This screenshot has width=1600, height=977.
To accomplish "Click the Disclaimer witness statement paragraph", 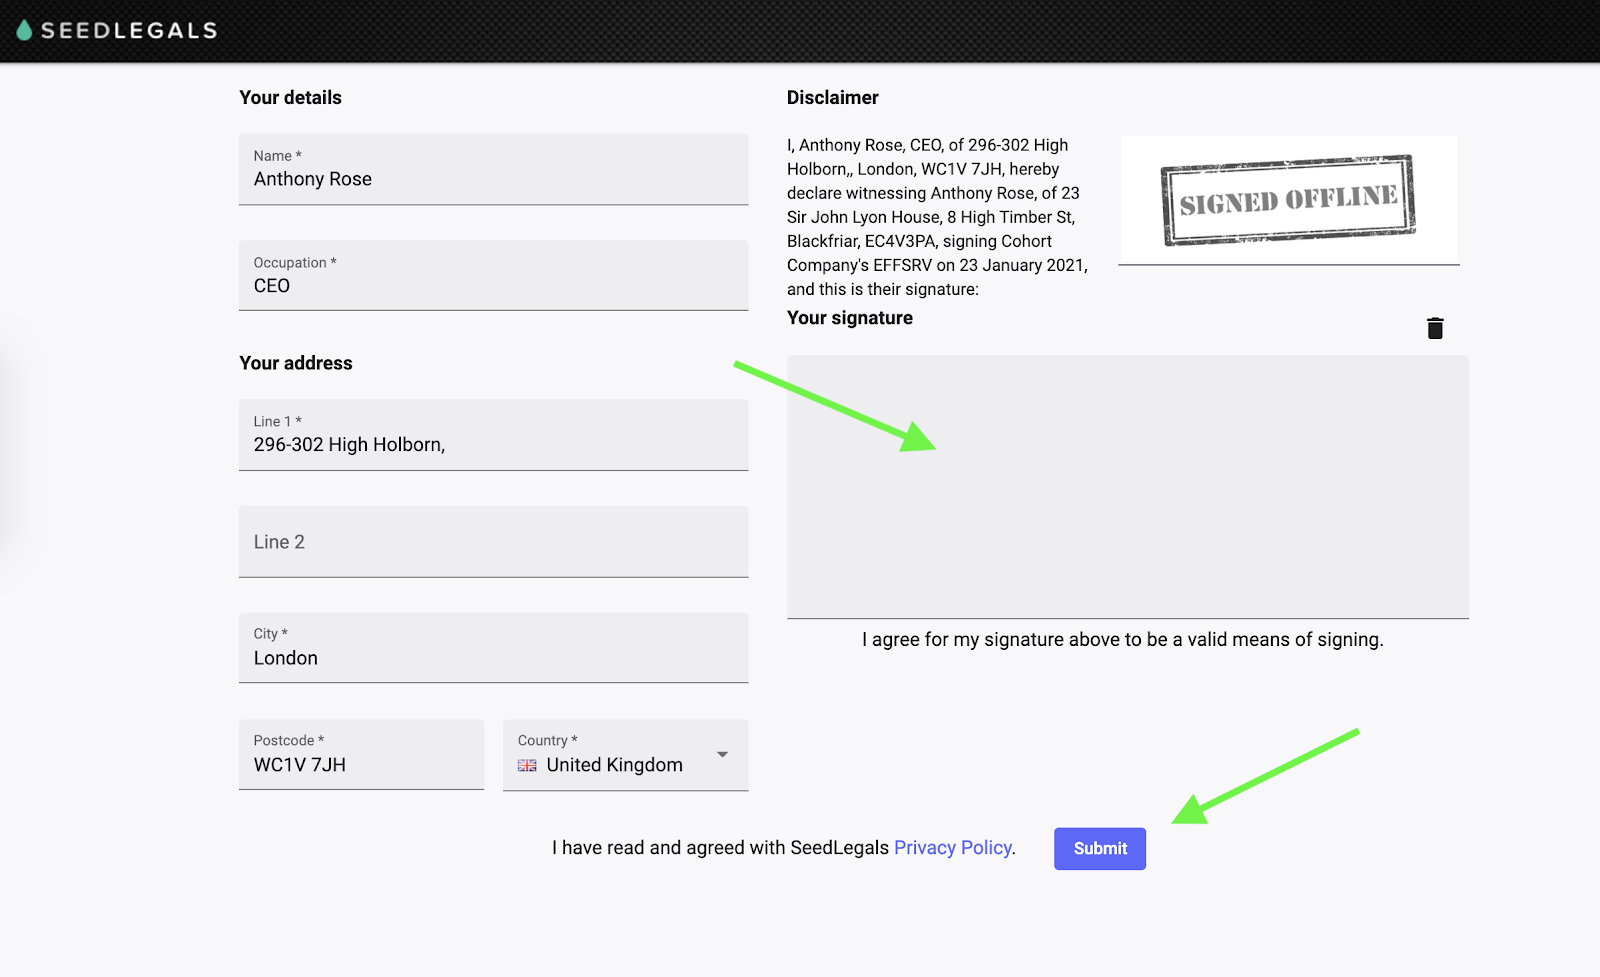I will 936,217.
